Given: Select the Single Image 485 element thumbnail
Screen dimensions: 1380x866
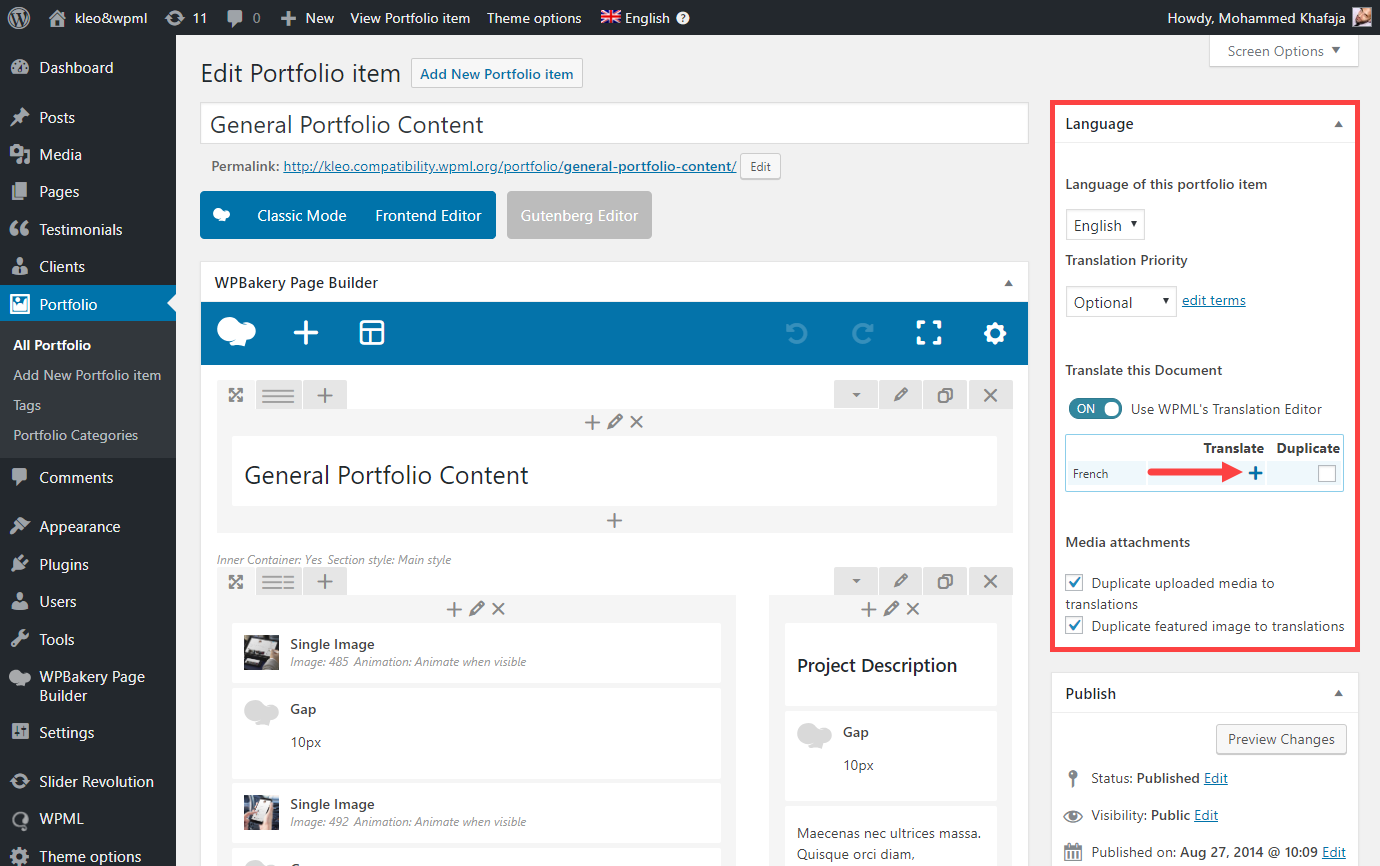Looking at the screenshot, I should click(261, 652).
